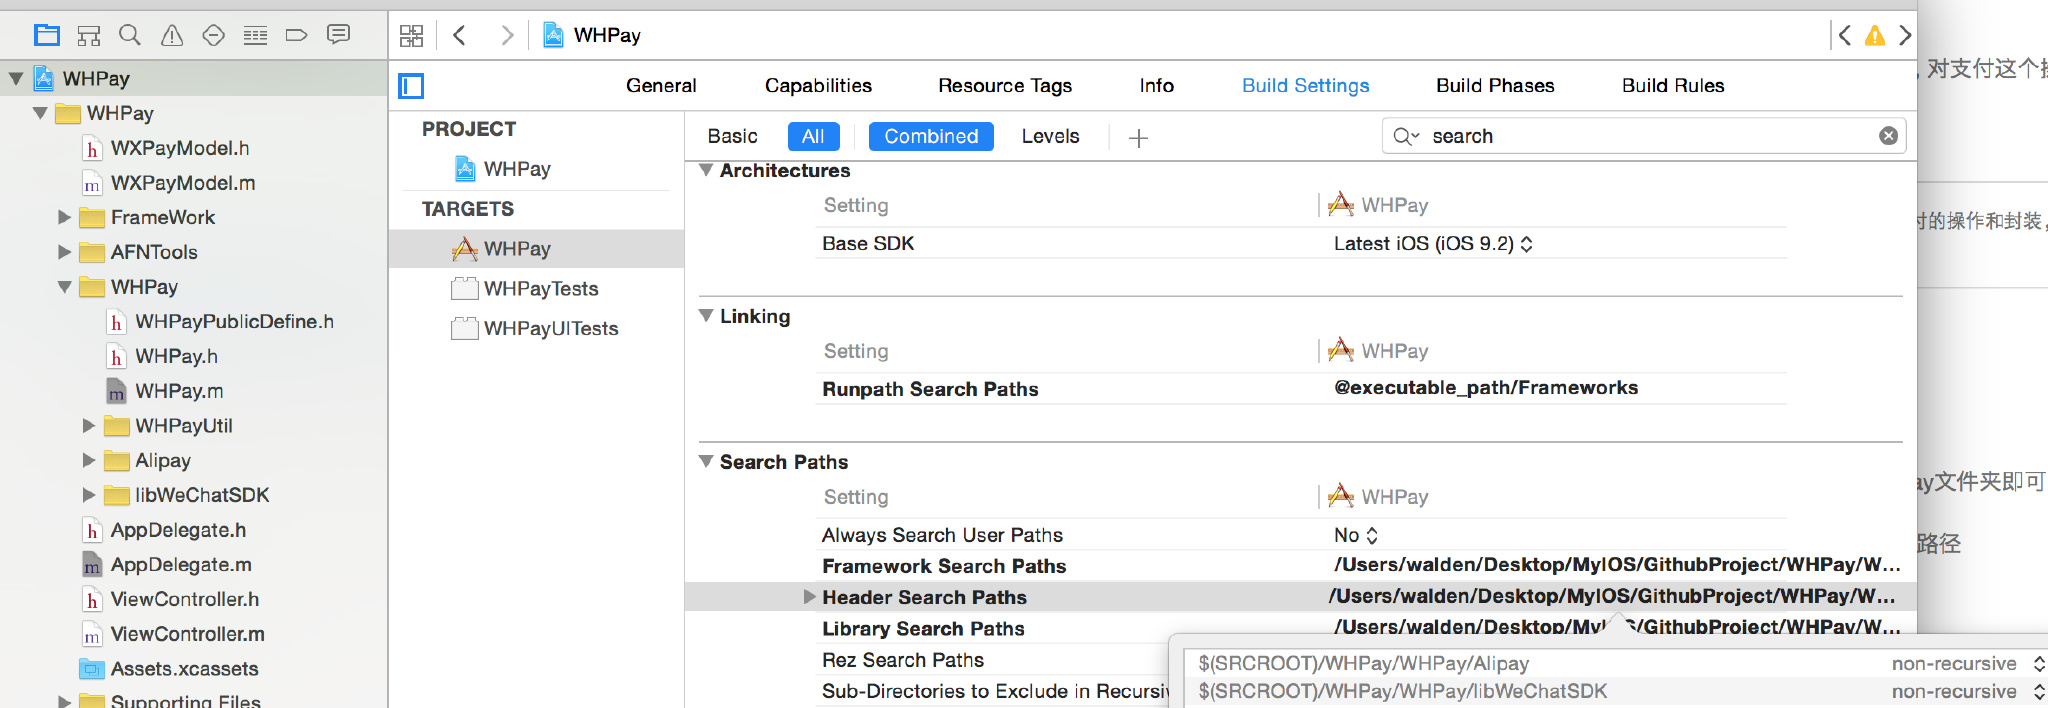Clear the search field text

1888,136
